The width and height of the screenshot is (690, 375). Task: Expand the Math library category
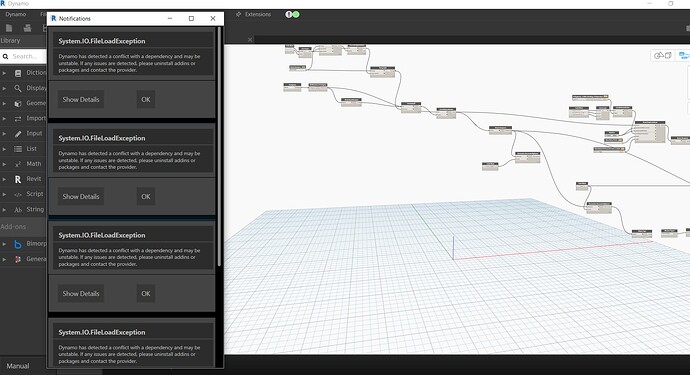click(x=4, y=164)
